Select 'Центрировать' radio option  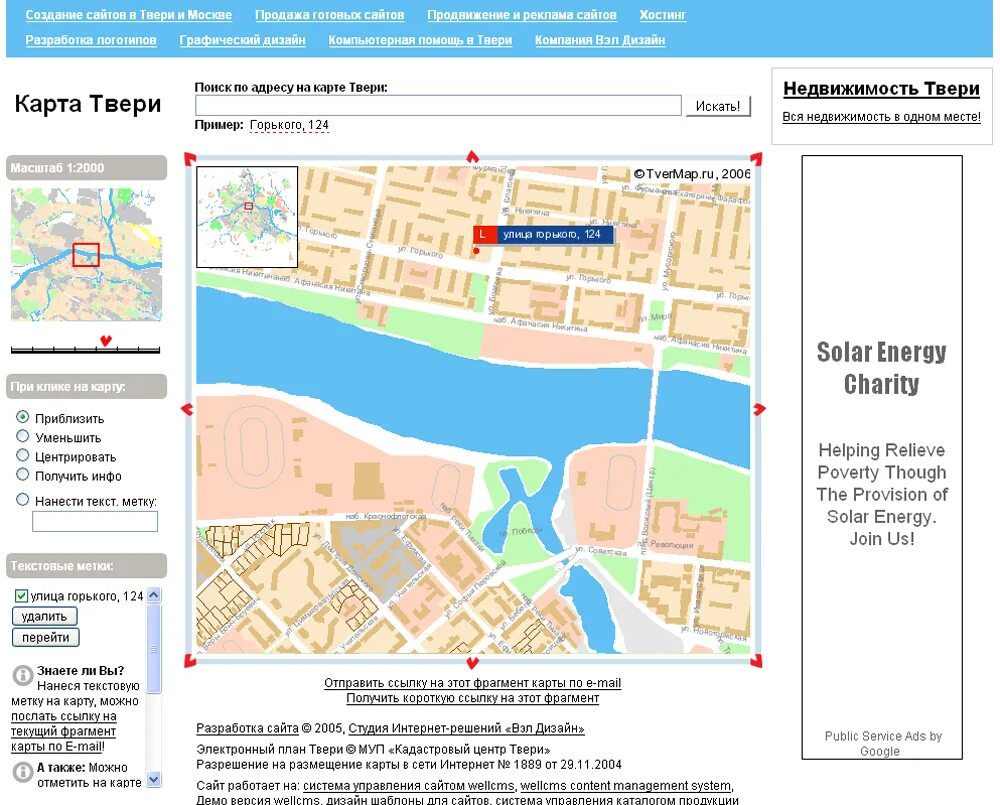coord(22,455)
